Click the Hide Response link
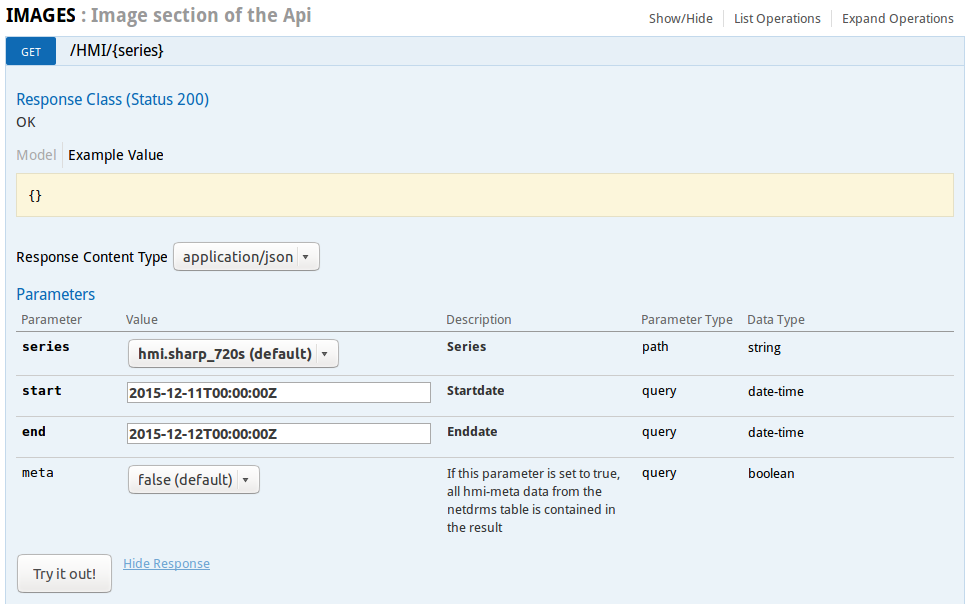The height and width of the screenshot is (604, 975). coord(166,563)
